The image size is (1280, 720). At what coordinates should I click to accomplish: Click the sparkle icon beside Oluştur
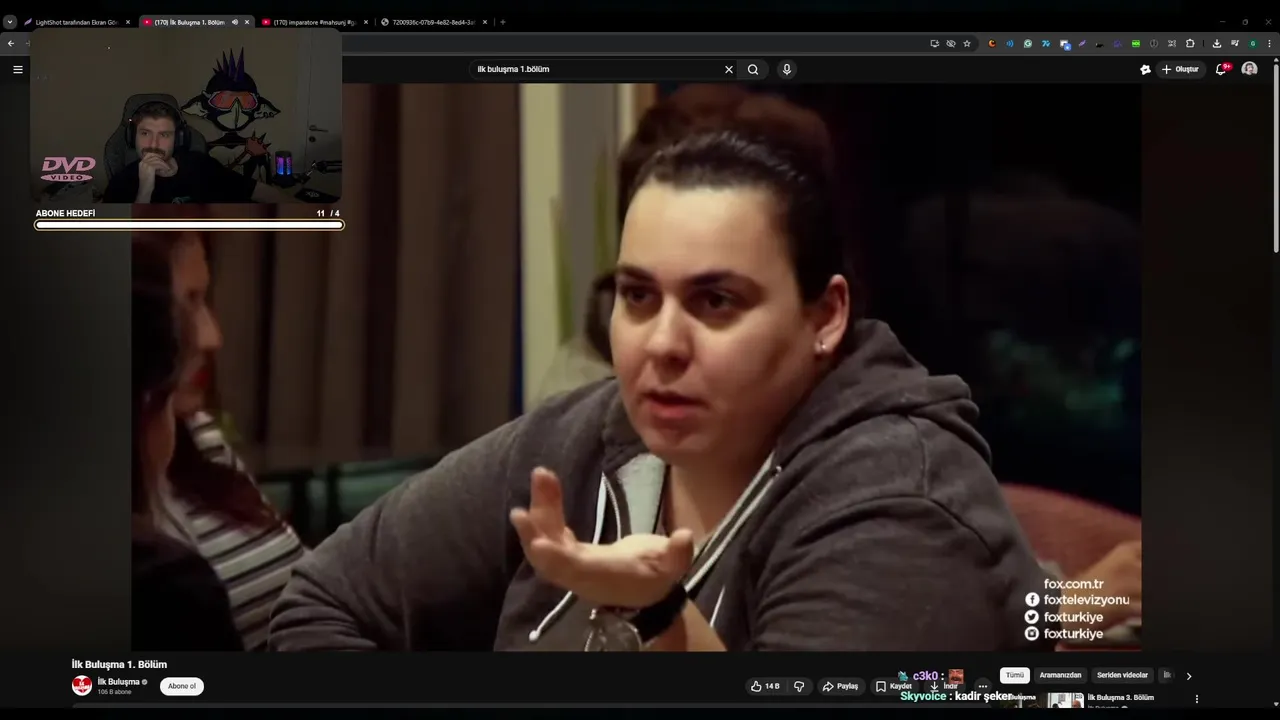(1145, 69)
